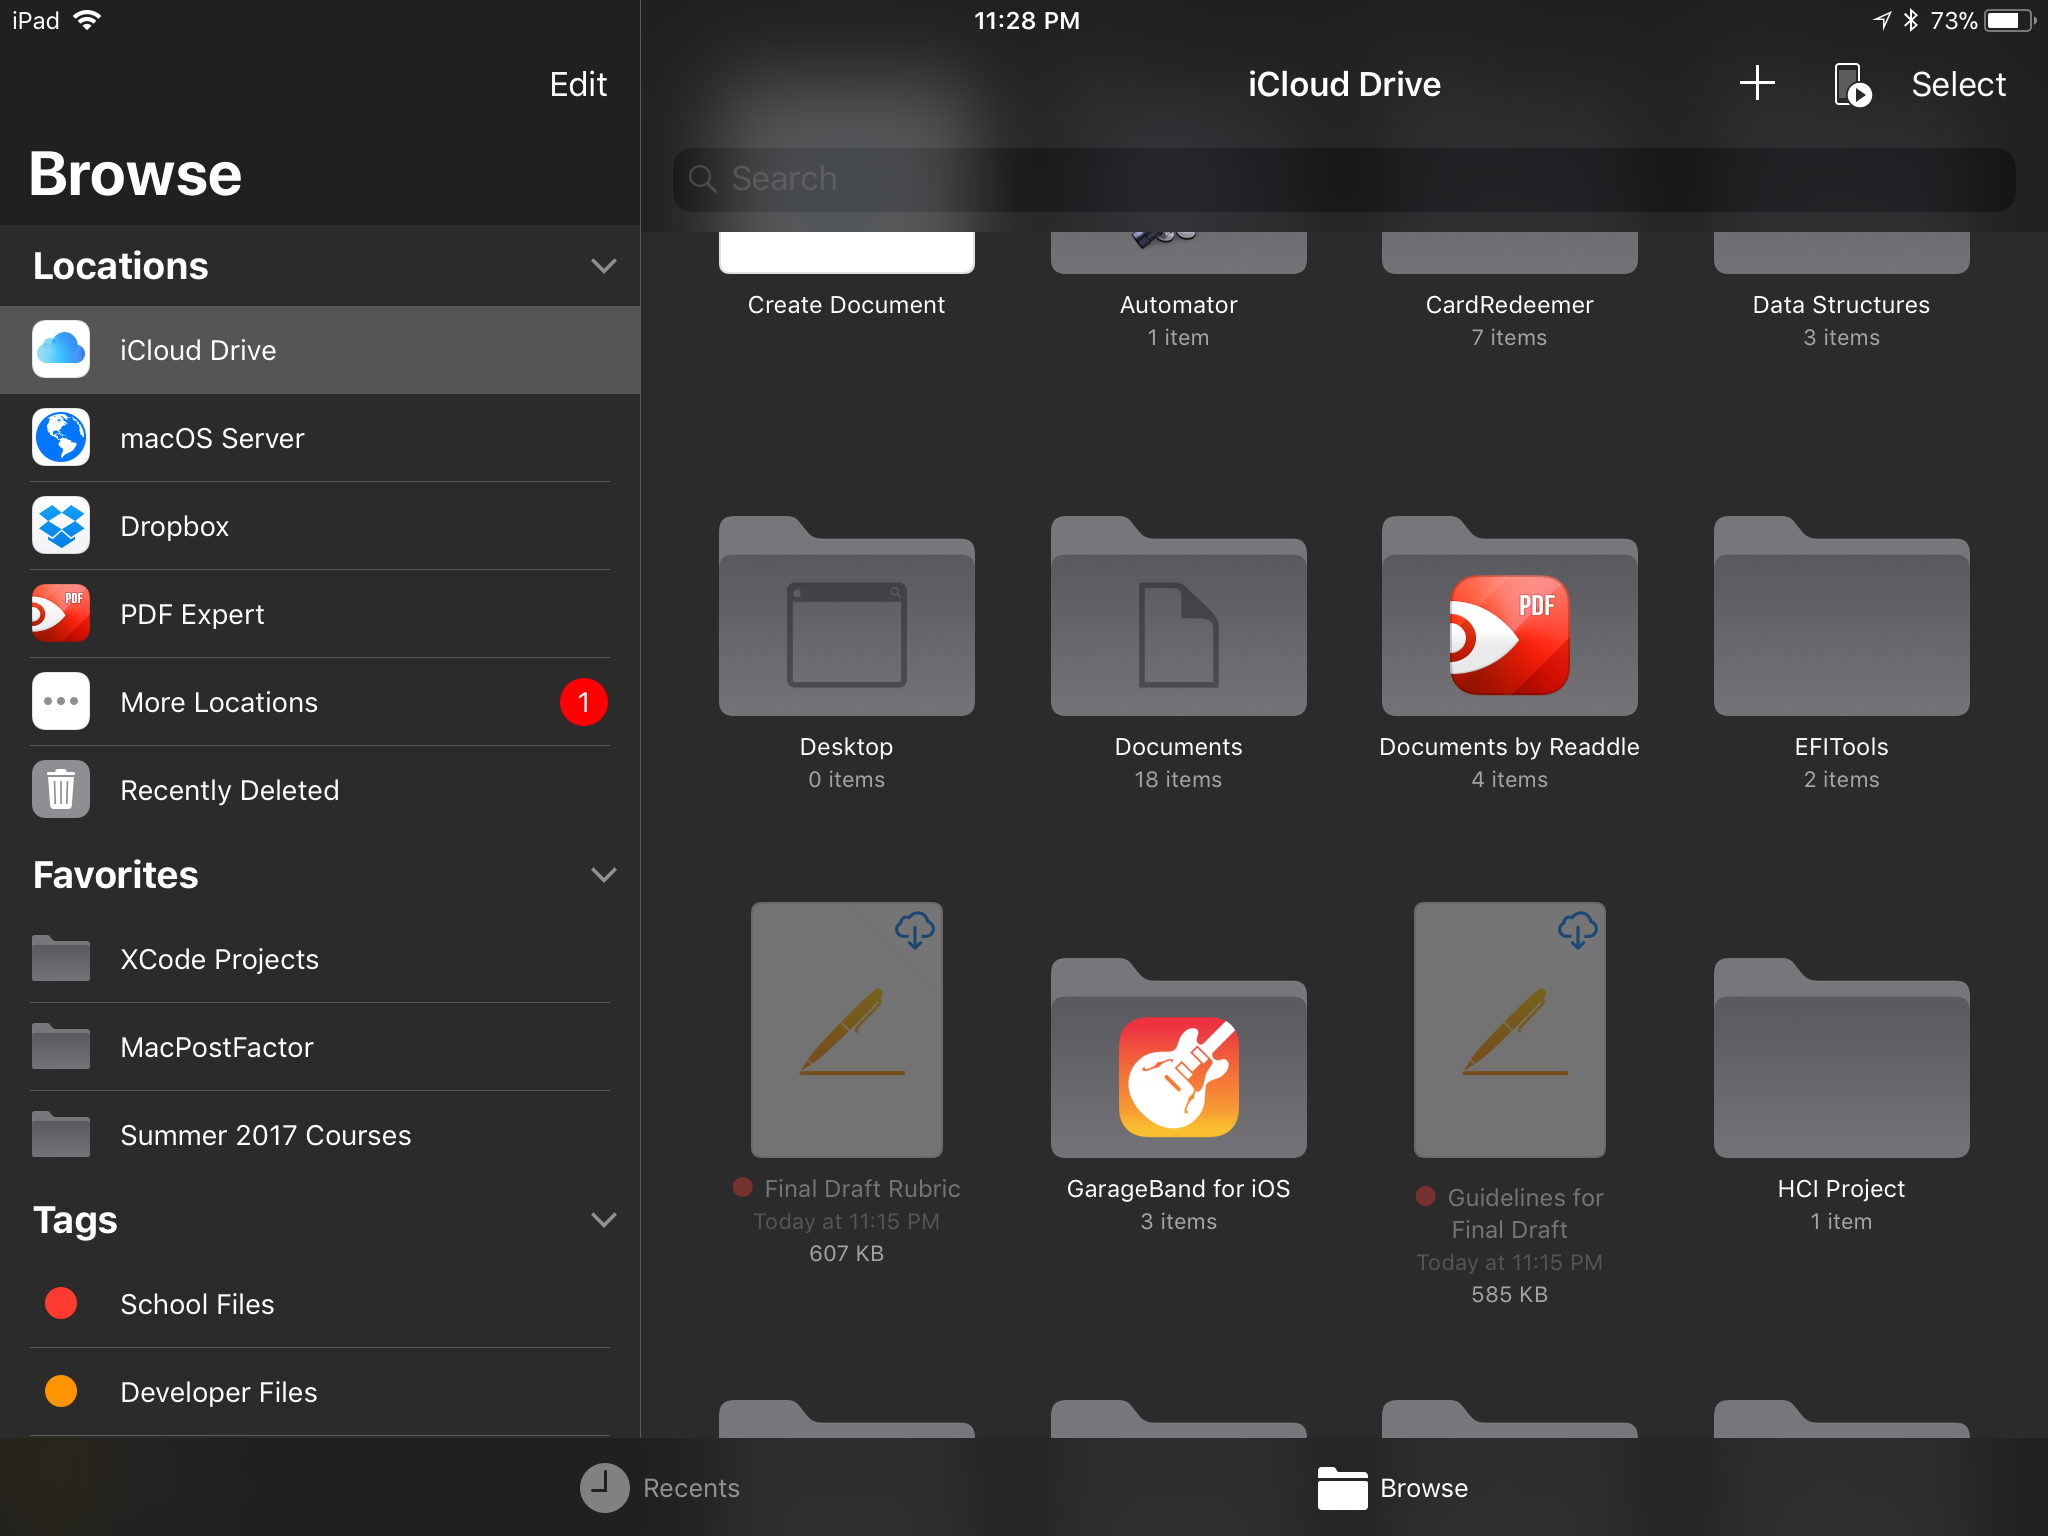Image resolution: width=2048 pixels, height=1536 pixels.
Task: Switch to the Recents tab
Action: (x=660, y=1488)
